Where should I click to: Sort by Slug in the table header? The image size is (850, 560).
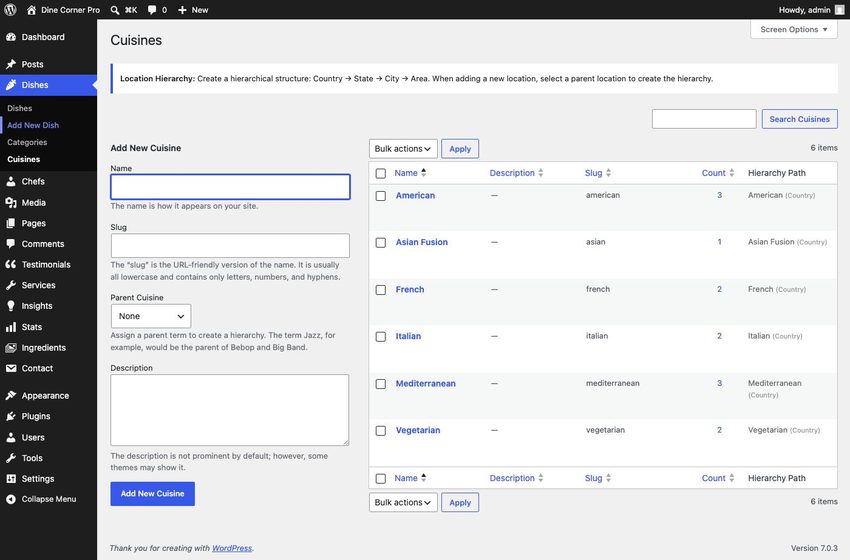[597, 173]
